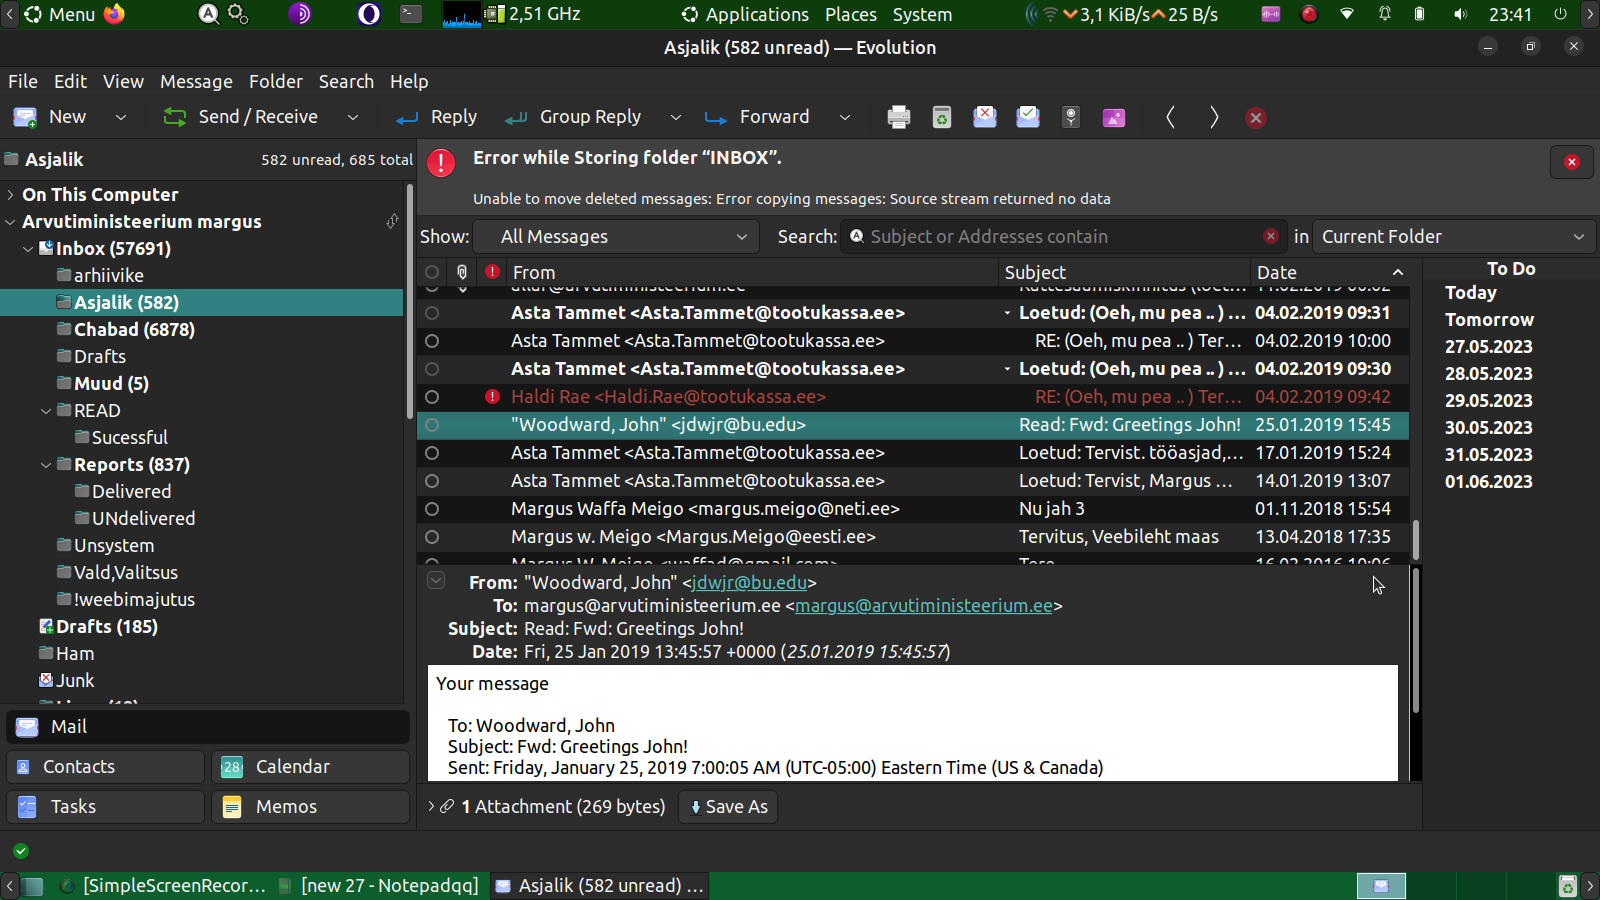Open the Show All Messages dropdown
This screenshot has height=900, width=1600.
pyautogui.click(x=623, y=237)
